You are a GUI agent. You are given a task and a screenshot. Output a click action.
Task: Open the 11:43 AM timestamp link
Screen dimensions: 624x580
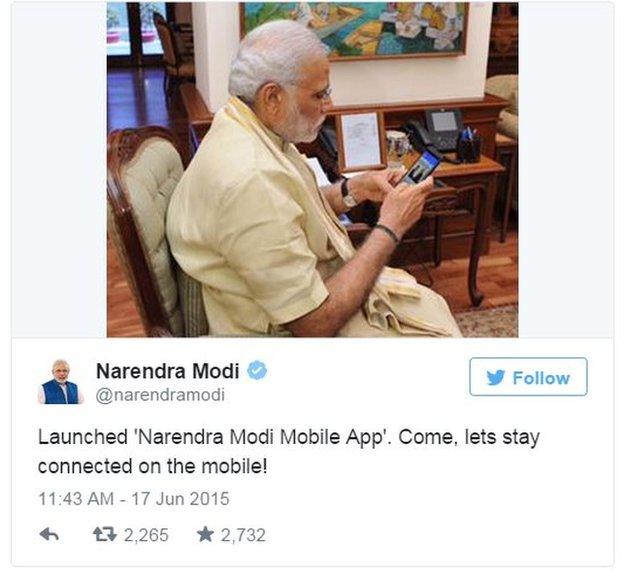point(76,499)
